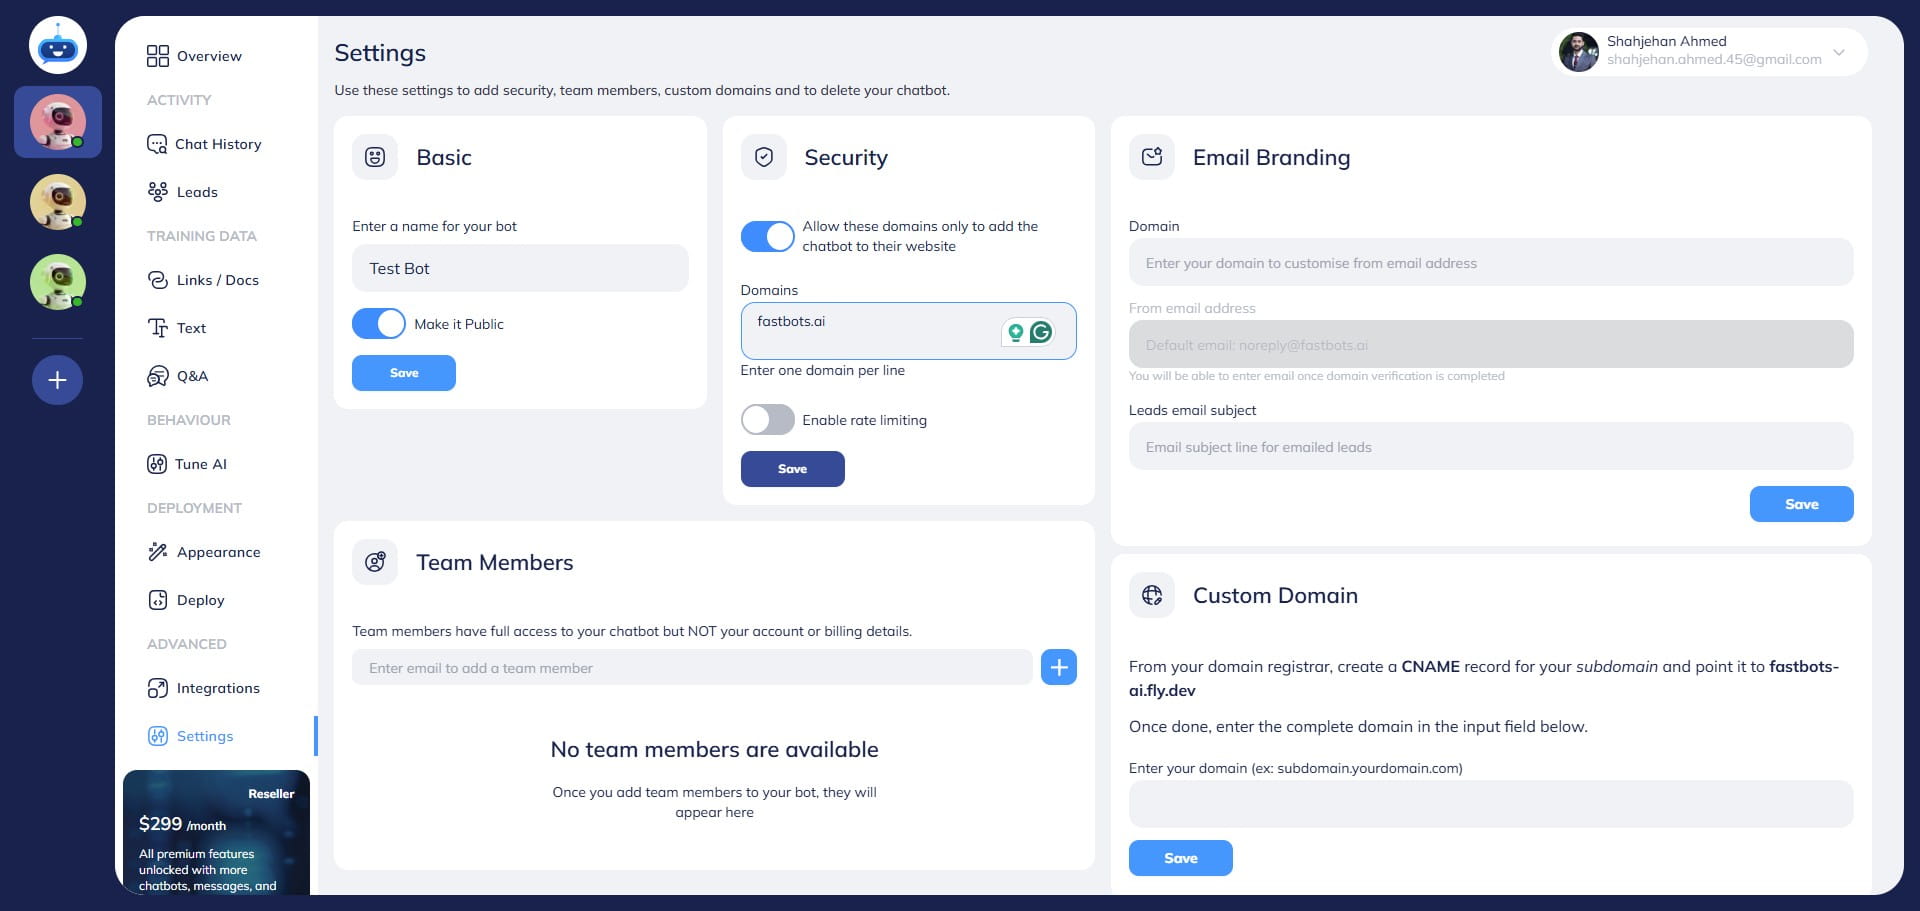Click the Grammarly icon in Domains field
This screenshot has height=911, width=1920.
[x=1041, y=333]
